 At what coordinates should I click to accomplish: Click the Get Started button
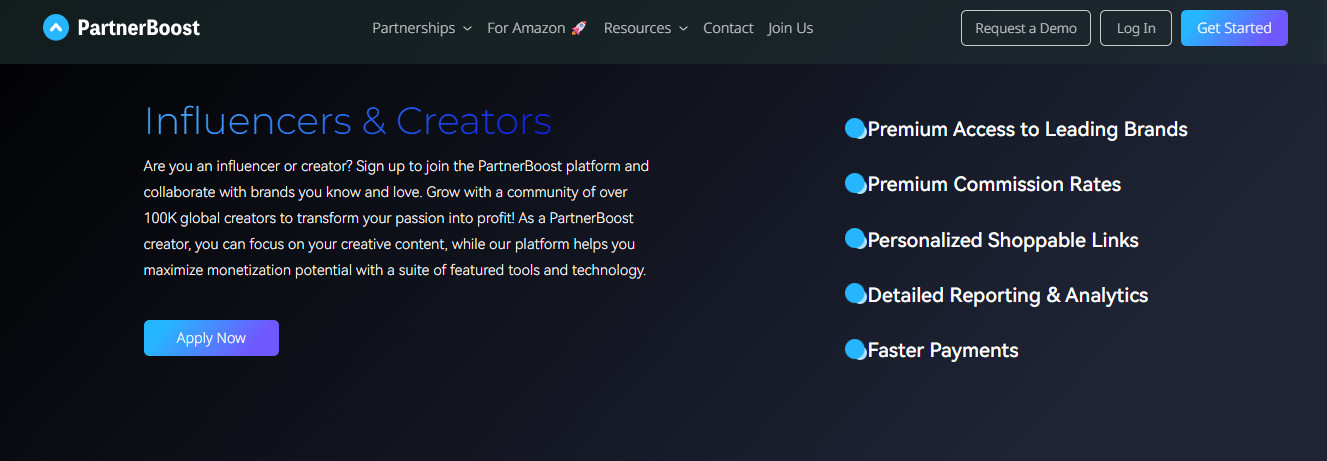(1234, 28)
